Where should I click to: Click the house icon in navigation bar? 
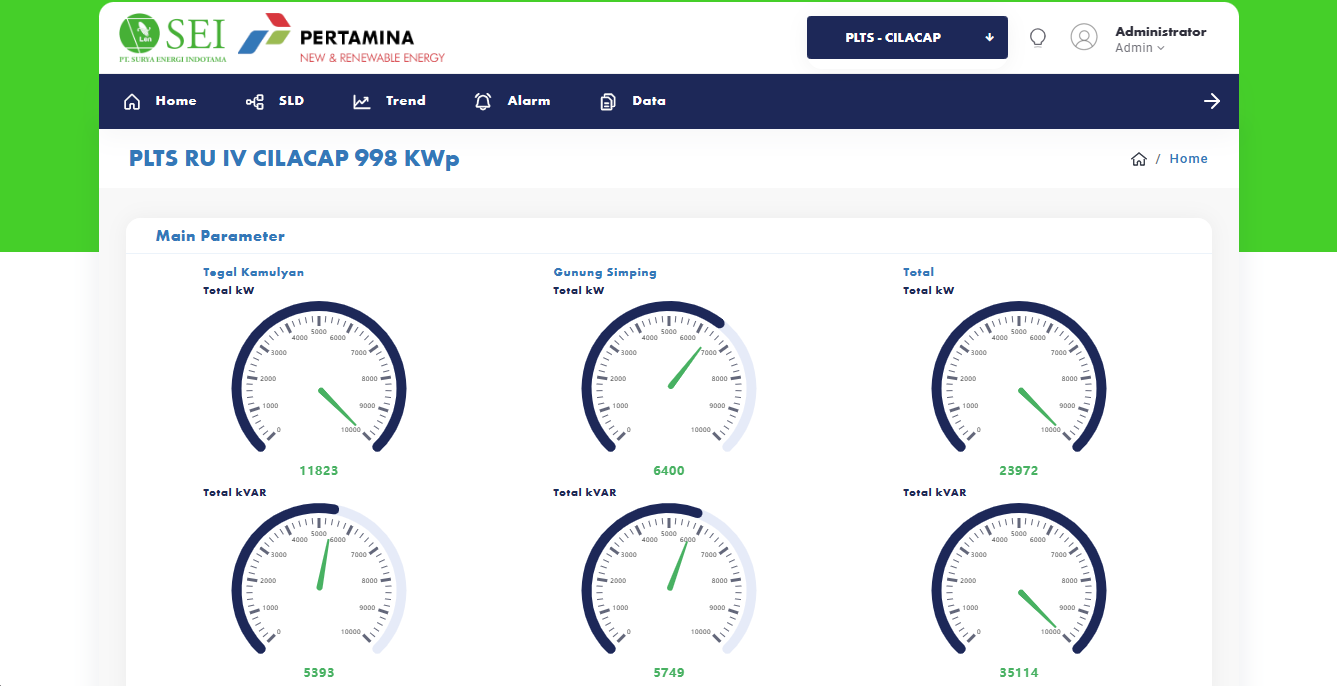click(132, 101)
